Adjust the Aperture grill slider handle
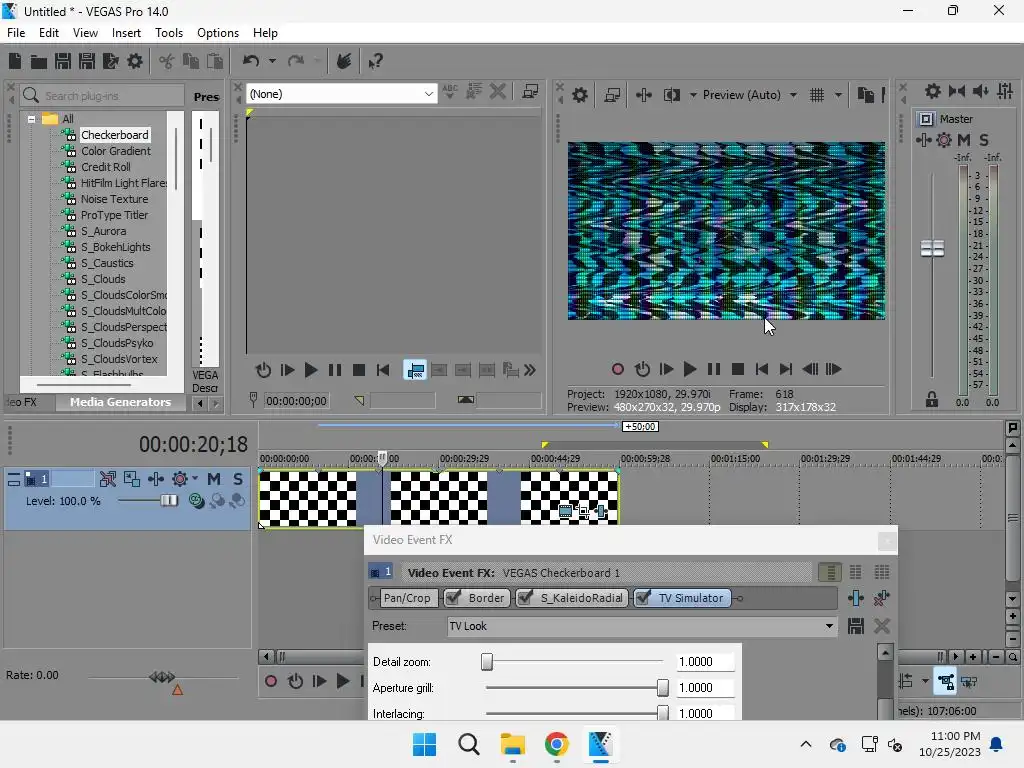 [x=662, y=688]
